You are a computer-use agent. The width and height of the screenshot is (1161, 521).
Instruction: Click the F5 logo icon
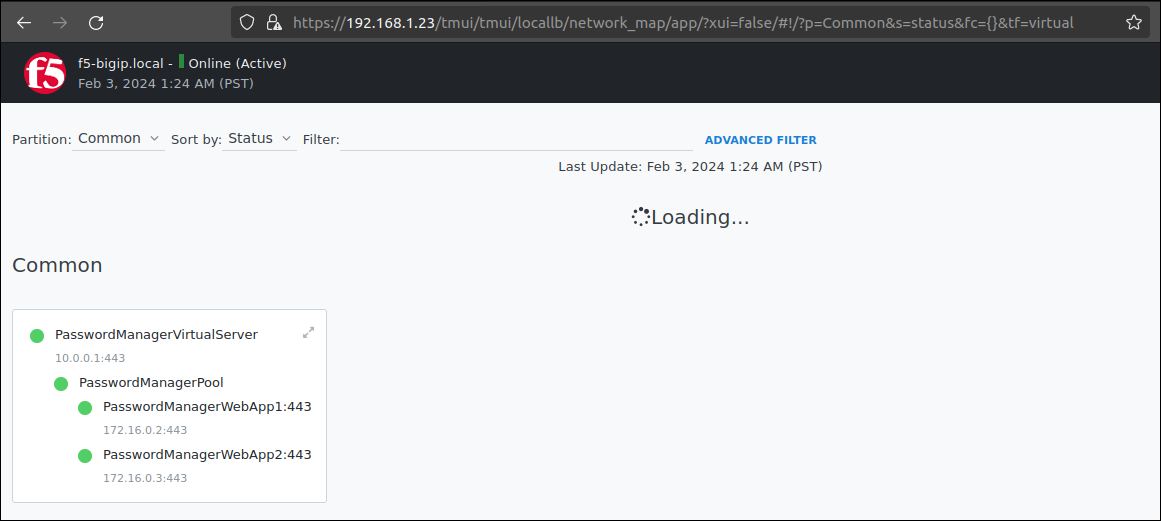[44, 73]
